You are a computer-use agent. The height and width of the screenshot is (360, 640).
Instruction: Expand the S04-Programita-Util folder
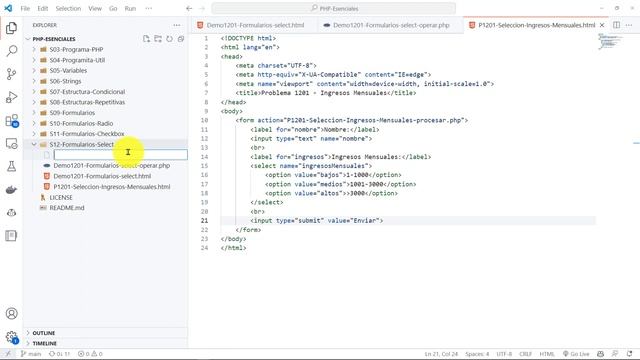(77, 60)
